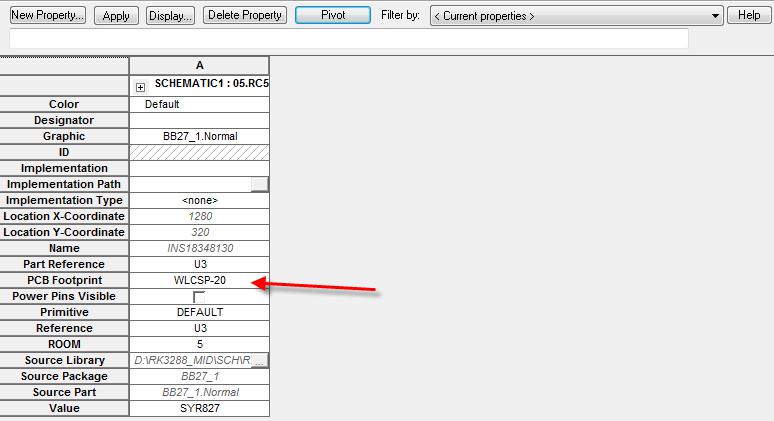
Task: Open the Display options button
Action: pyautogui.click(x=170, y=16)
